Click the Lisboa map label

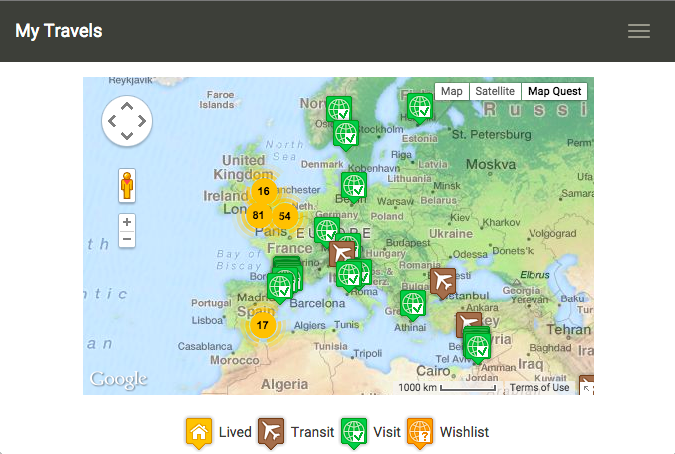coord(207,321)
